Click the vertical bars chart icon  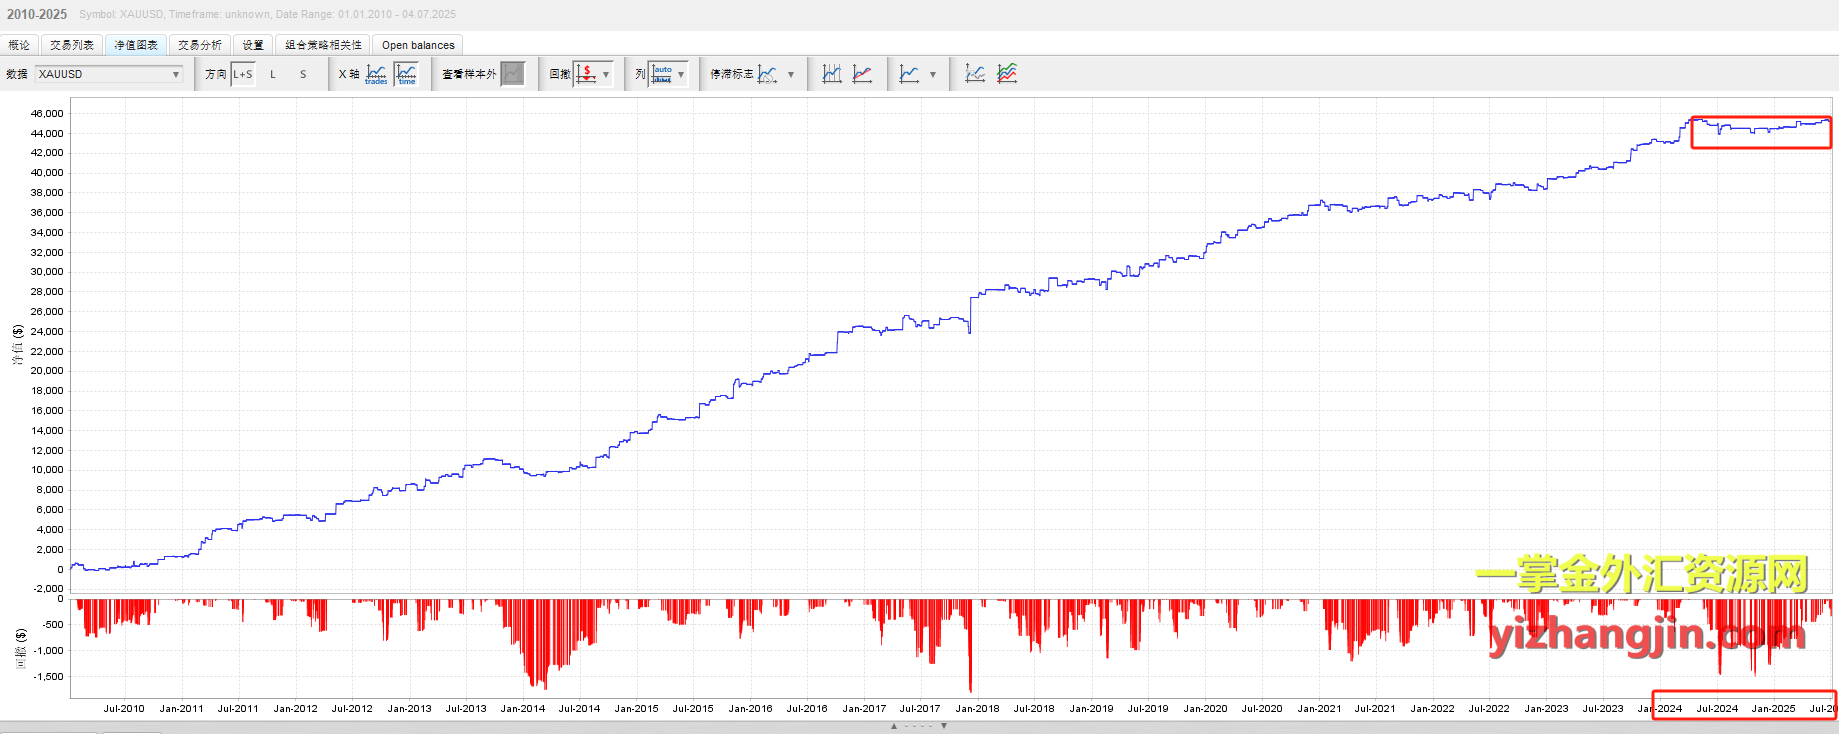832,74
